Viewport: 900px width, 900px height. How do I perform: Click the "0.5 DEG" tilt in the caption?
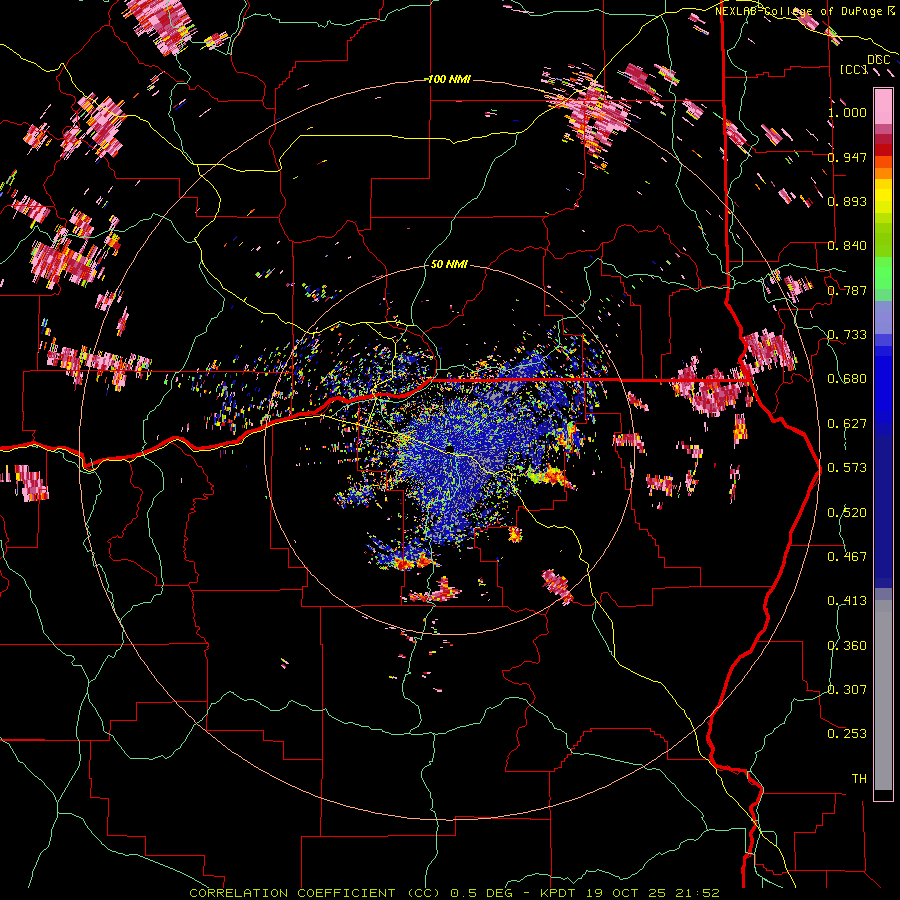pos(480,893)
